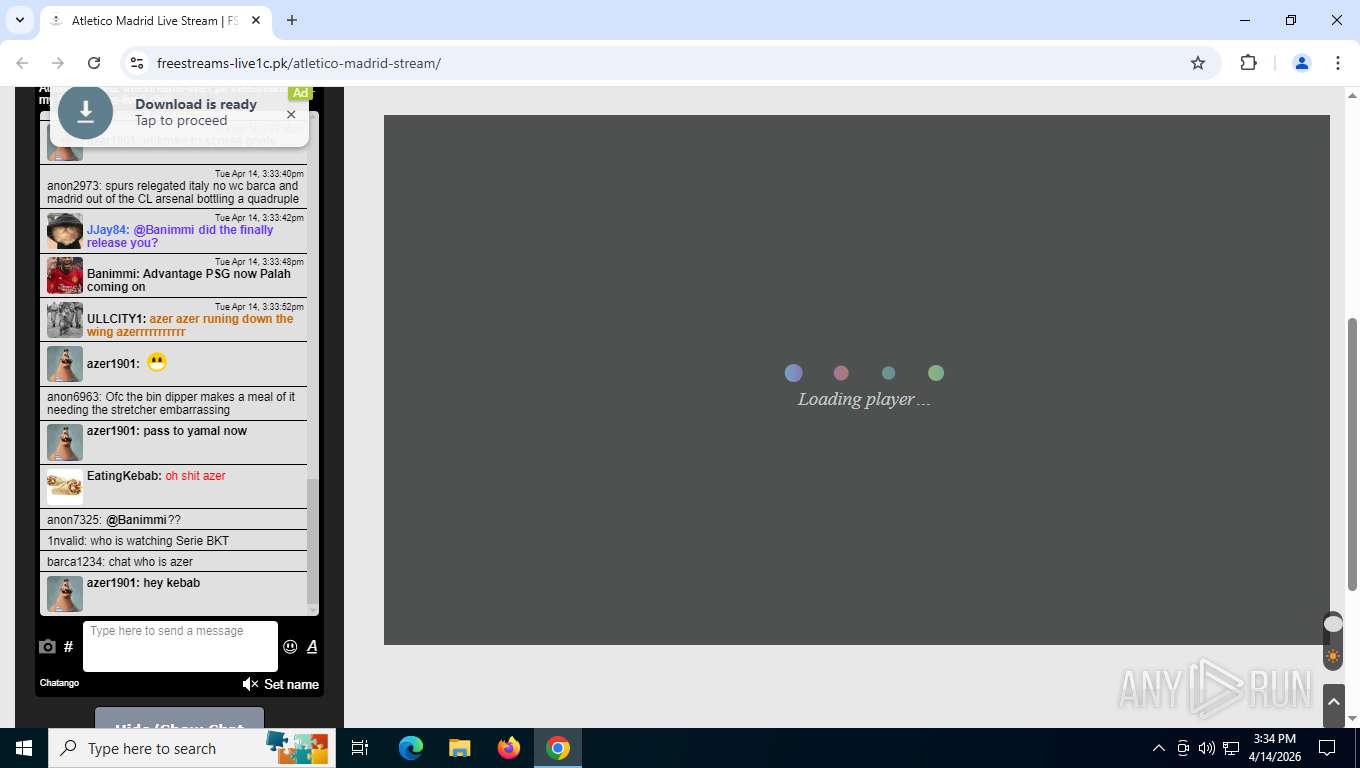Open the emoji smiley picker in chat
The width and height of the screenshot is (1360, 768).
(x=290, y=647)
